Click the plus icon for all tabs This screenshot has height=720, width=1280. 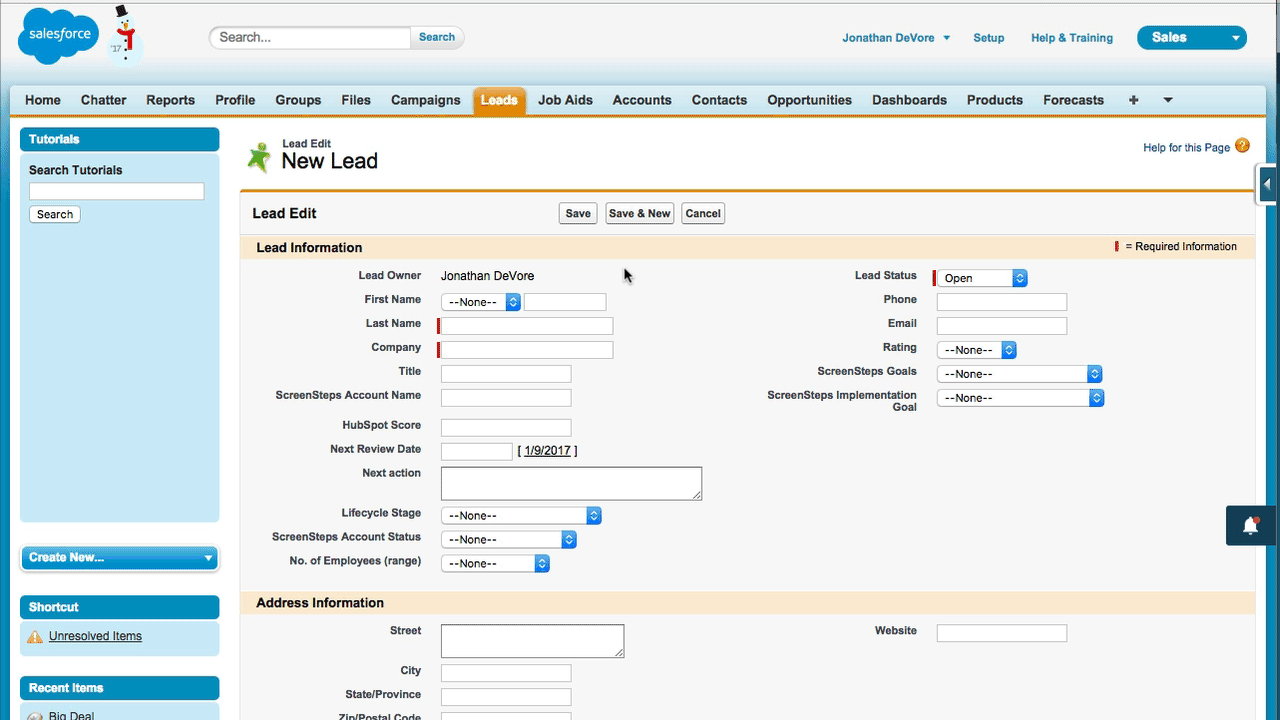pyautogui.click(x=1133, y=100)
